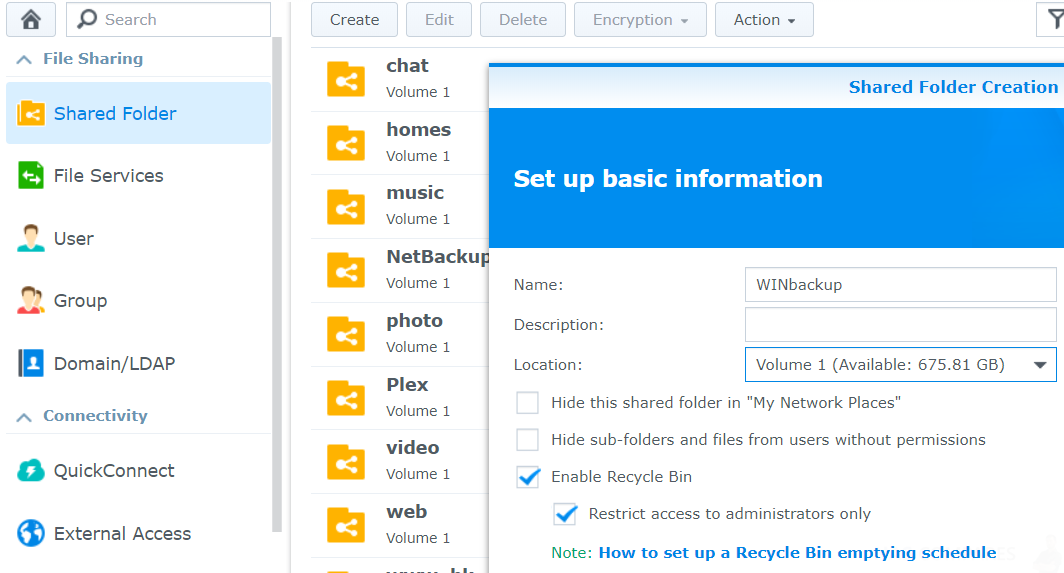Uncheck Restrict access to administrators only
Viewport: 1064px width, 573px height.
pos(565,514)
